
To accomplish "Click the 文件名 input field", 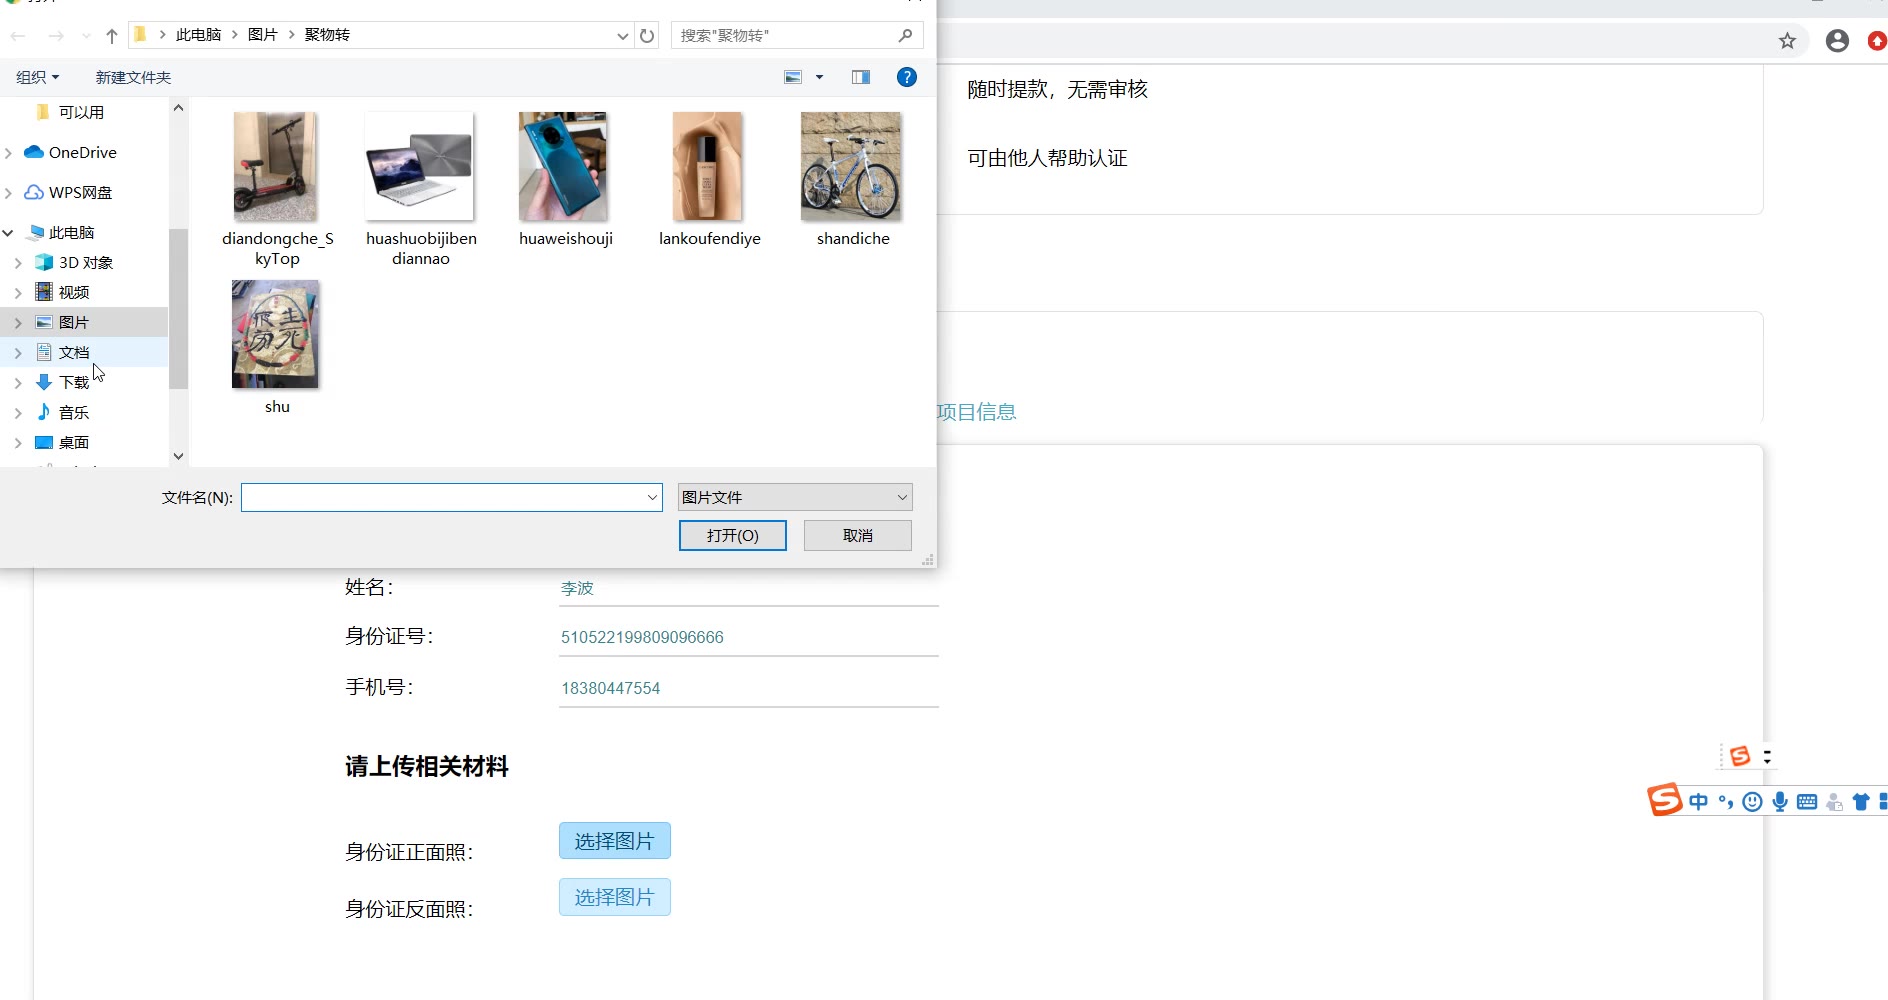I will (451, 497).
